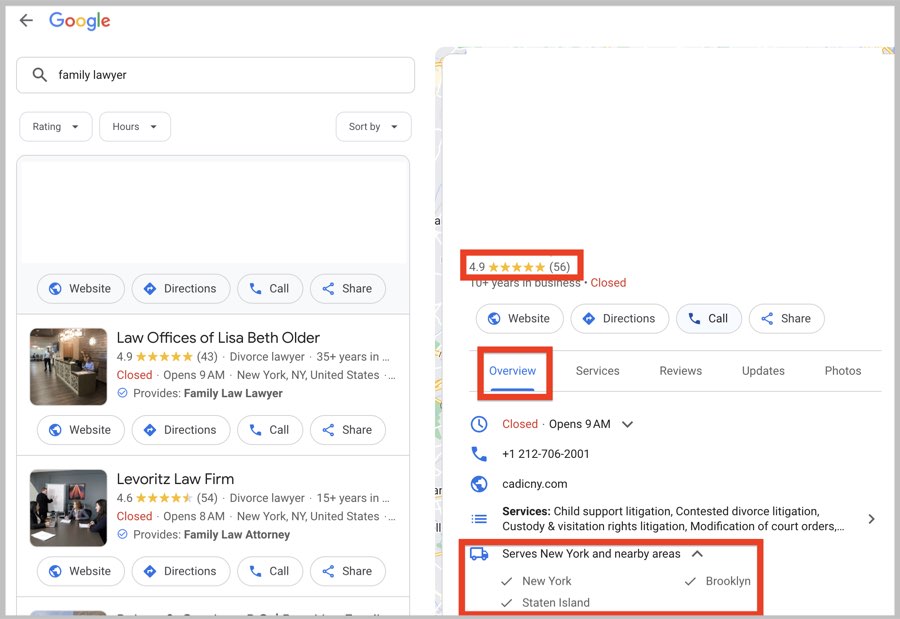
Task: Share the Levoritz Law Firm listing
Action: click(348, 571)
